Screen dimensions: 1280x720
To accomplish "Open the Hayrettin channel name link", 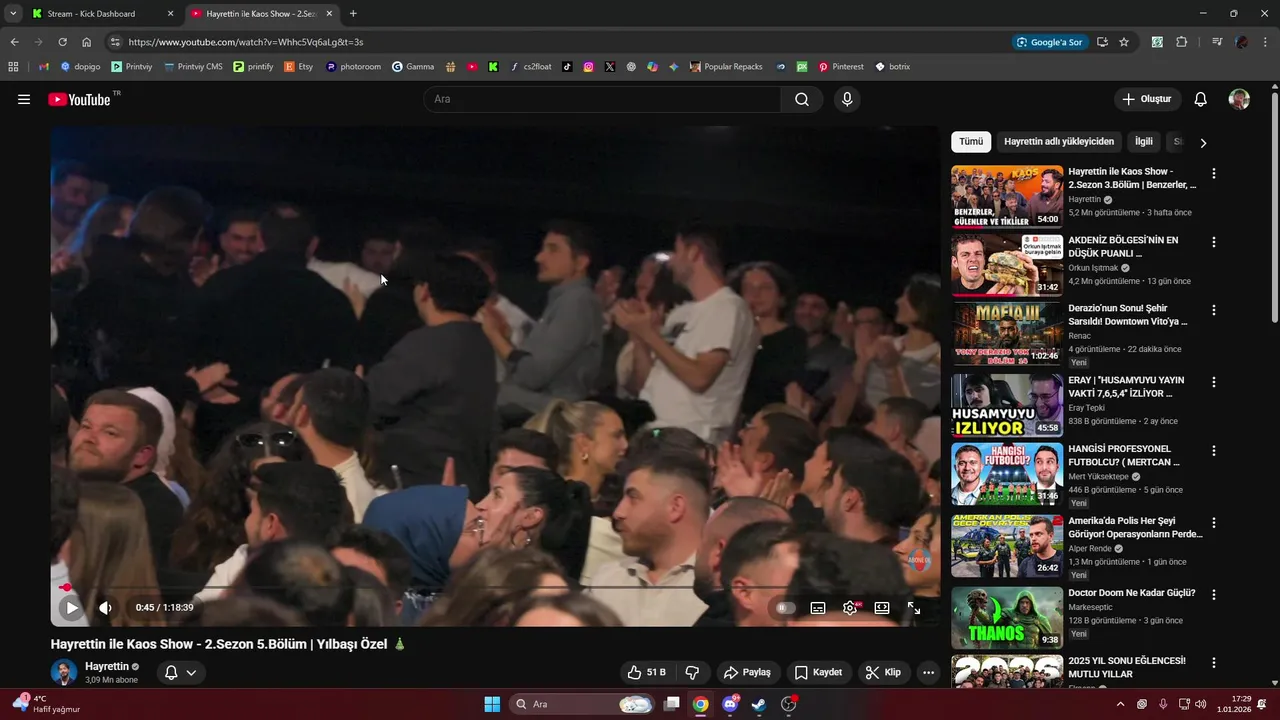I will (x=107, y=666).
